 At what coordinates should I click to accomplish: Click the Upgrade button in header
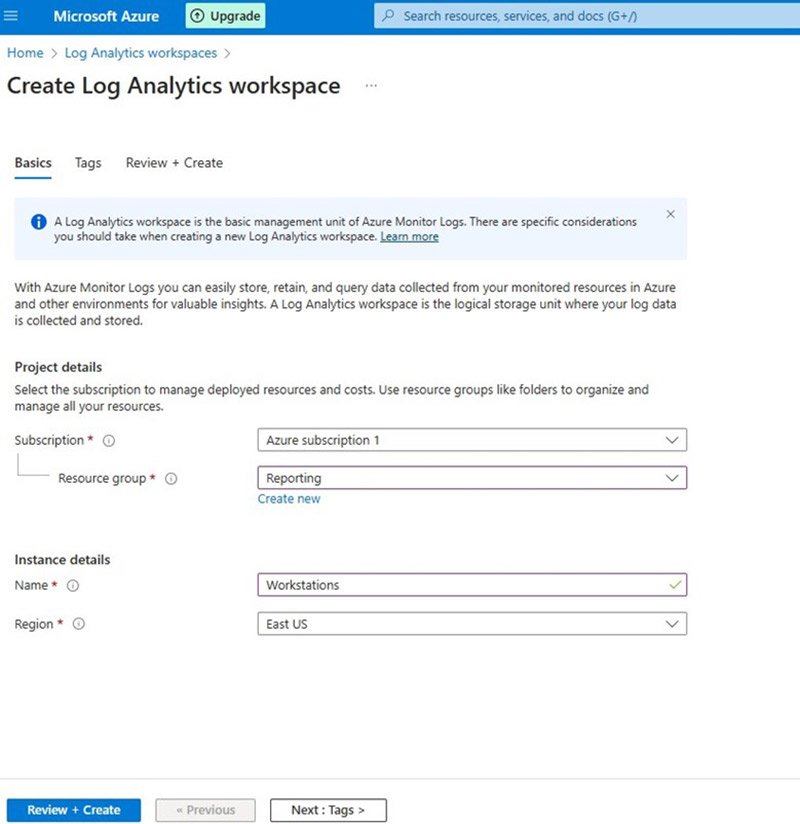point(225,16)
